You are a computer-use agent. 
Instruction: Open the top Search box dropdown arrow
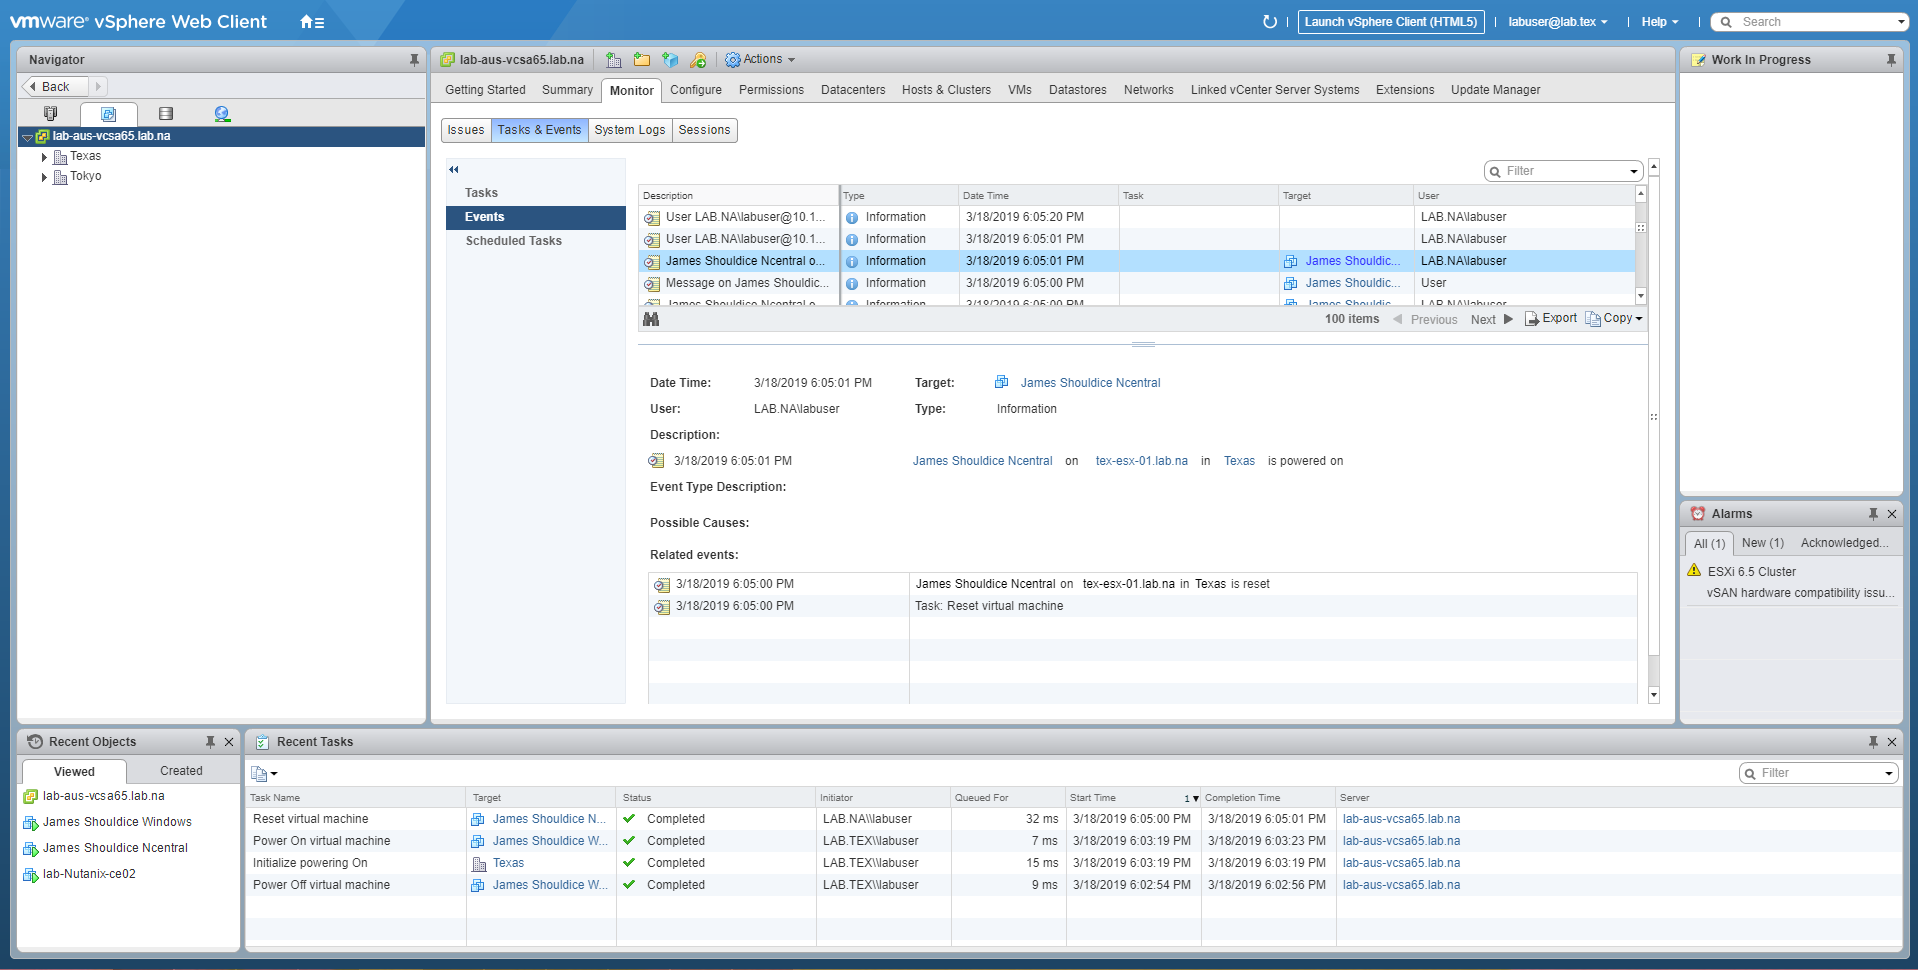(x=1901, y=22)
